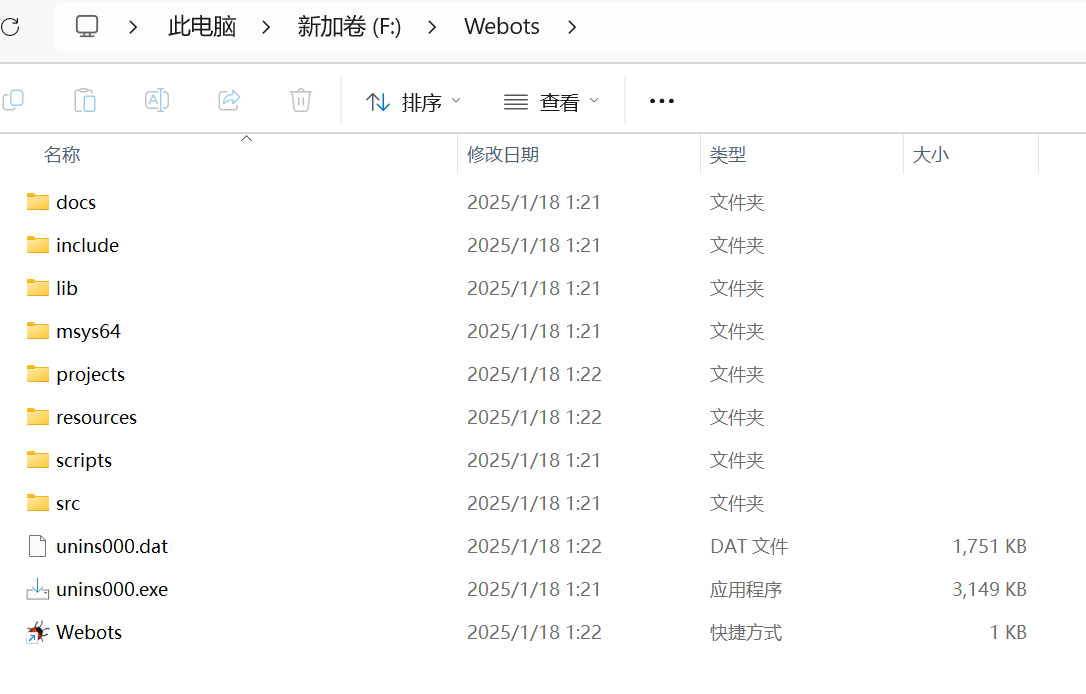The height and width of the screenshot is (694, 1086).
Task: Click the modified date of resources folder
Action: coord(534,417)
